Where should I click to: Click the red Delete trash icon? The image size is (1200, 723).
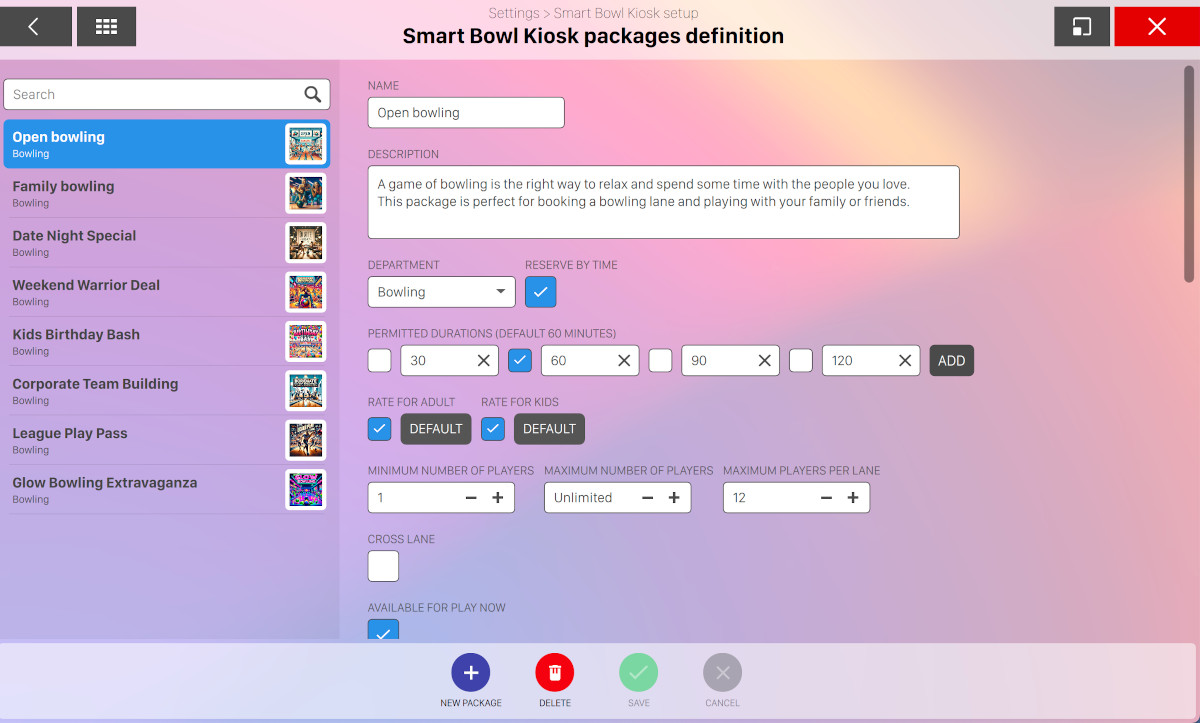tap(555, 673)
